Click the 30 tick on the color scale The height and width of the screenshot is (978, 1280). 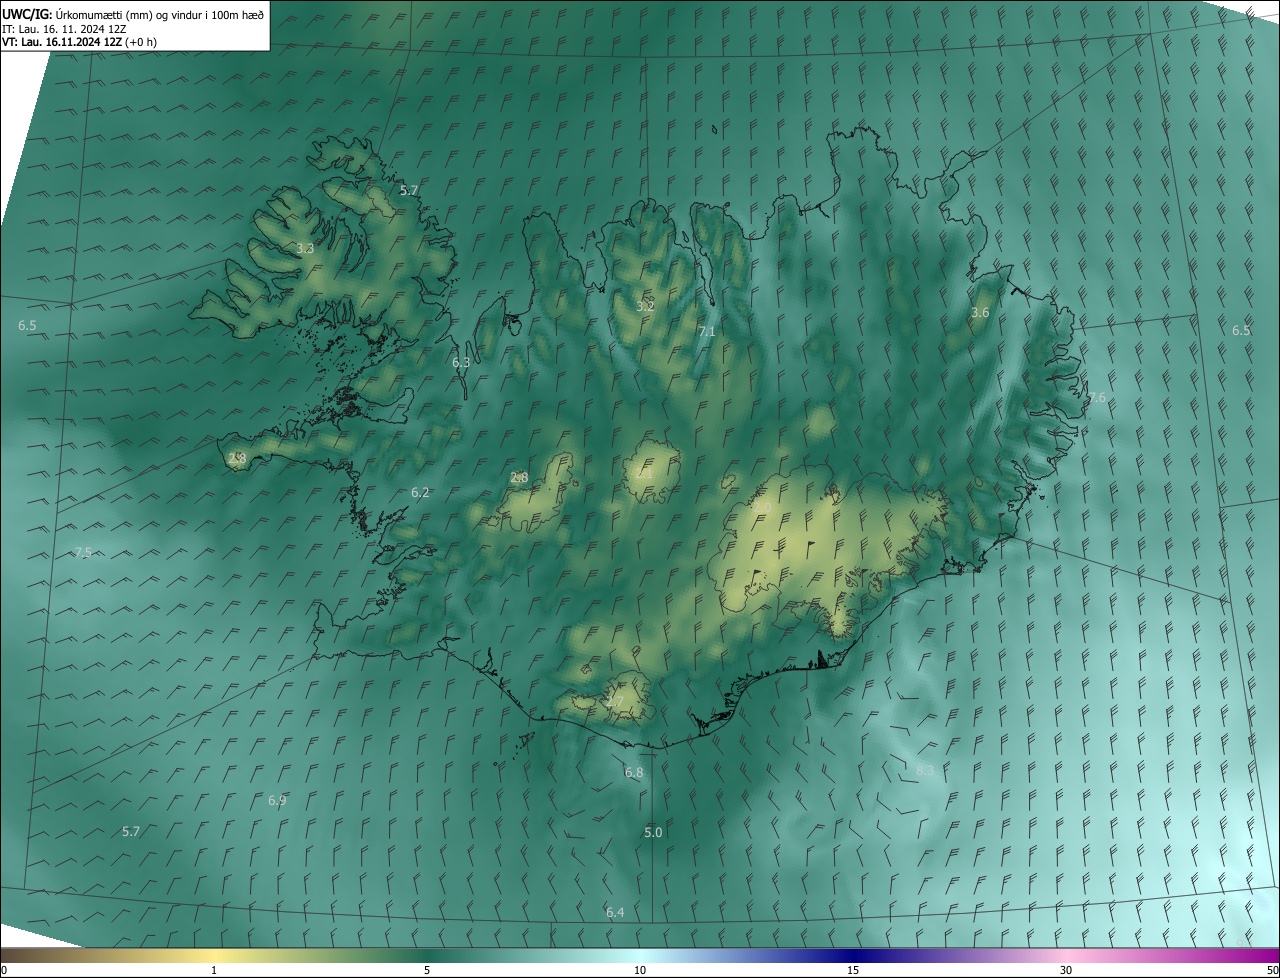pyautogui.click(x=1066, y=970)
